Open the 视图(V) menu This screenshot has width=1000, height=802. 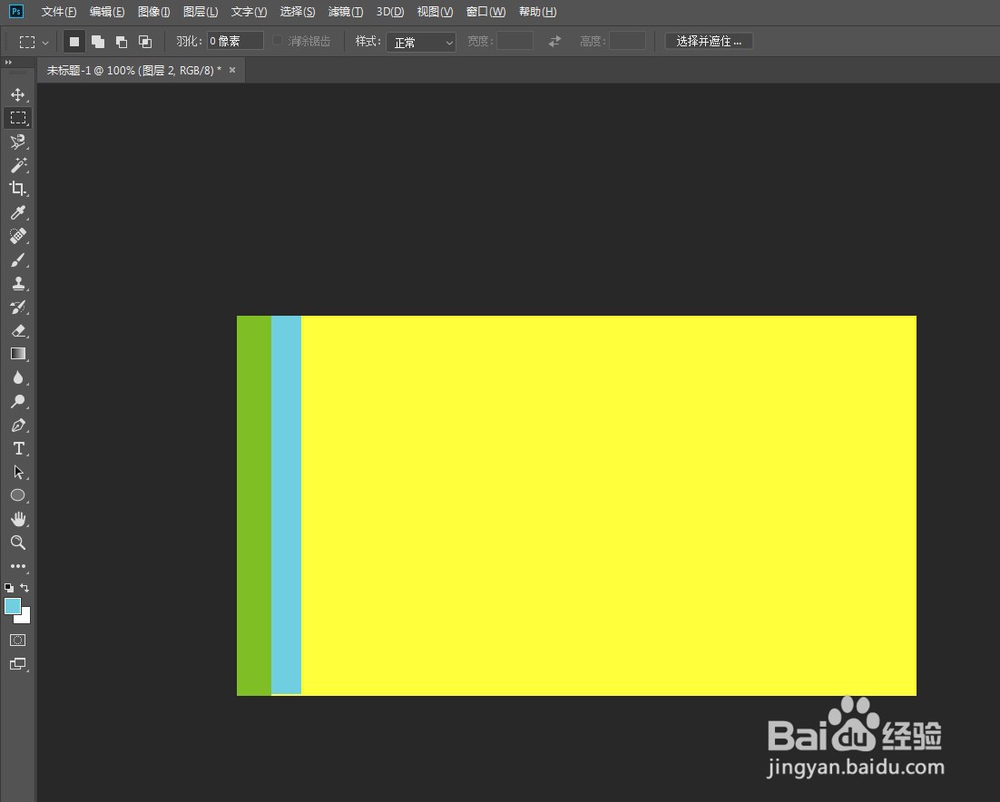(x=435, y=11)
